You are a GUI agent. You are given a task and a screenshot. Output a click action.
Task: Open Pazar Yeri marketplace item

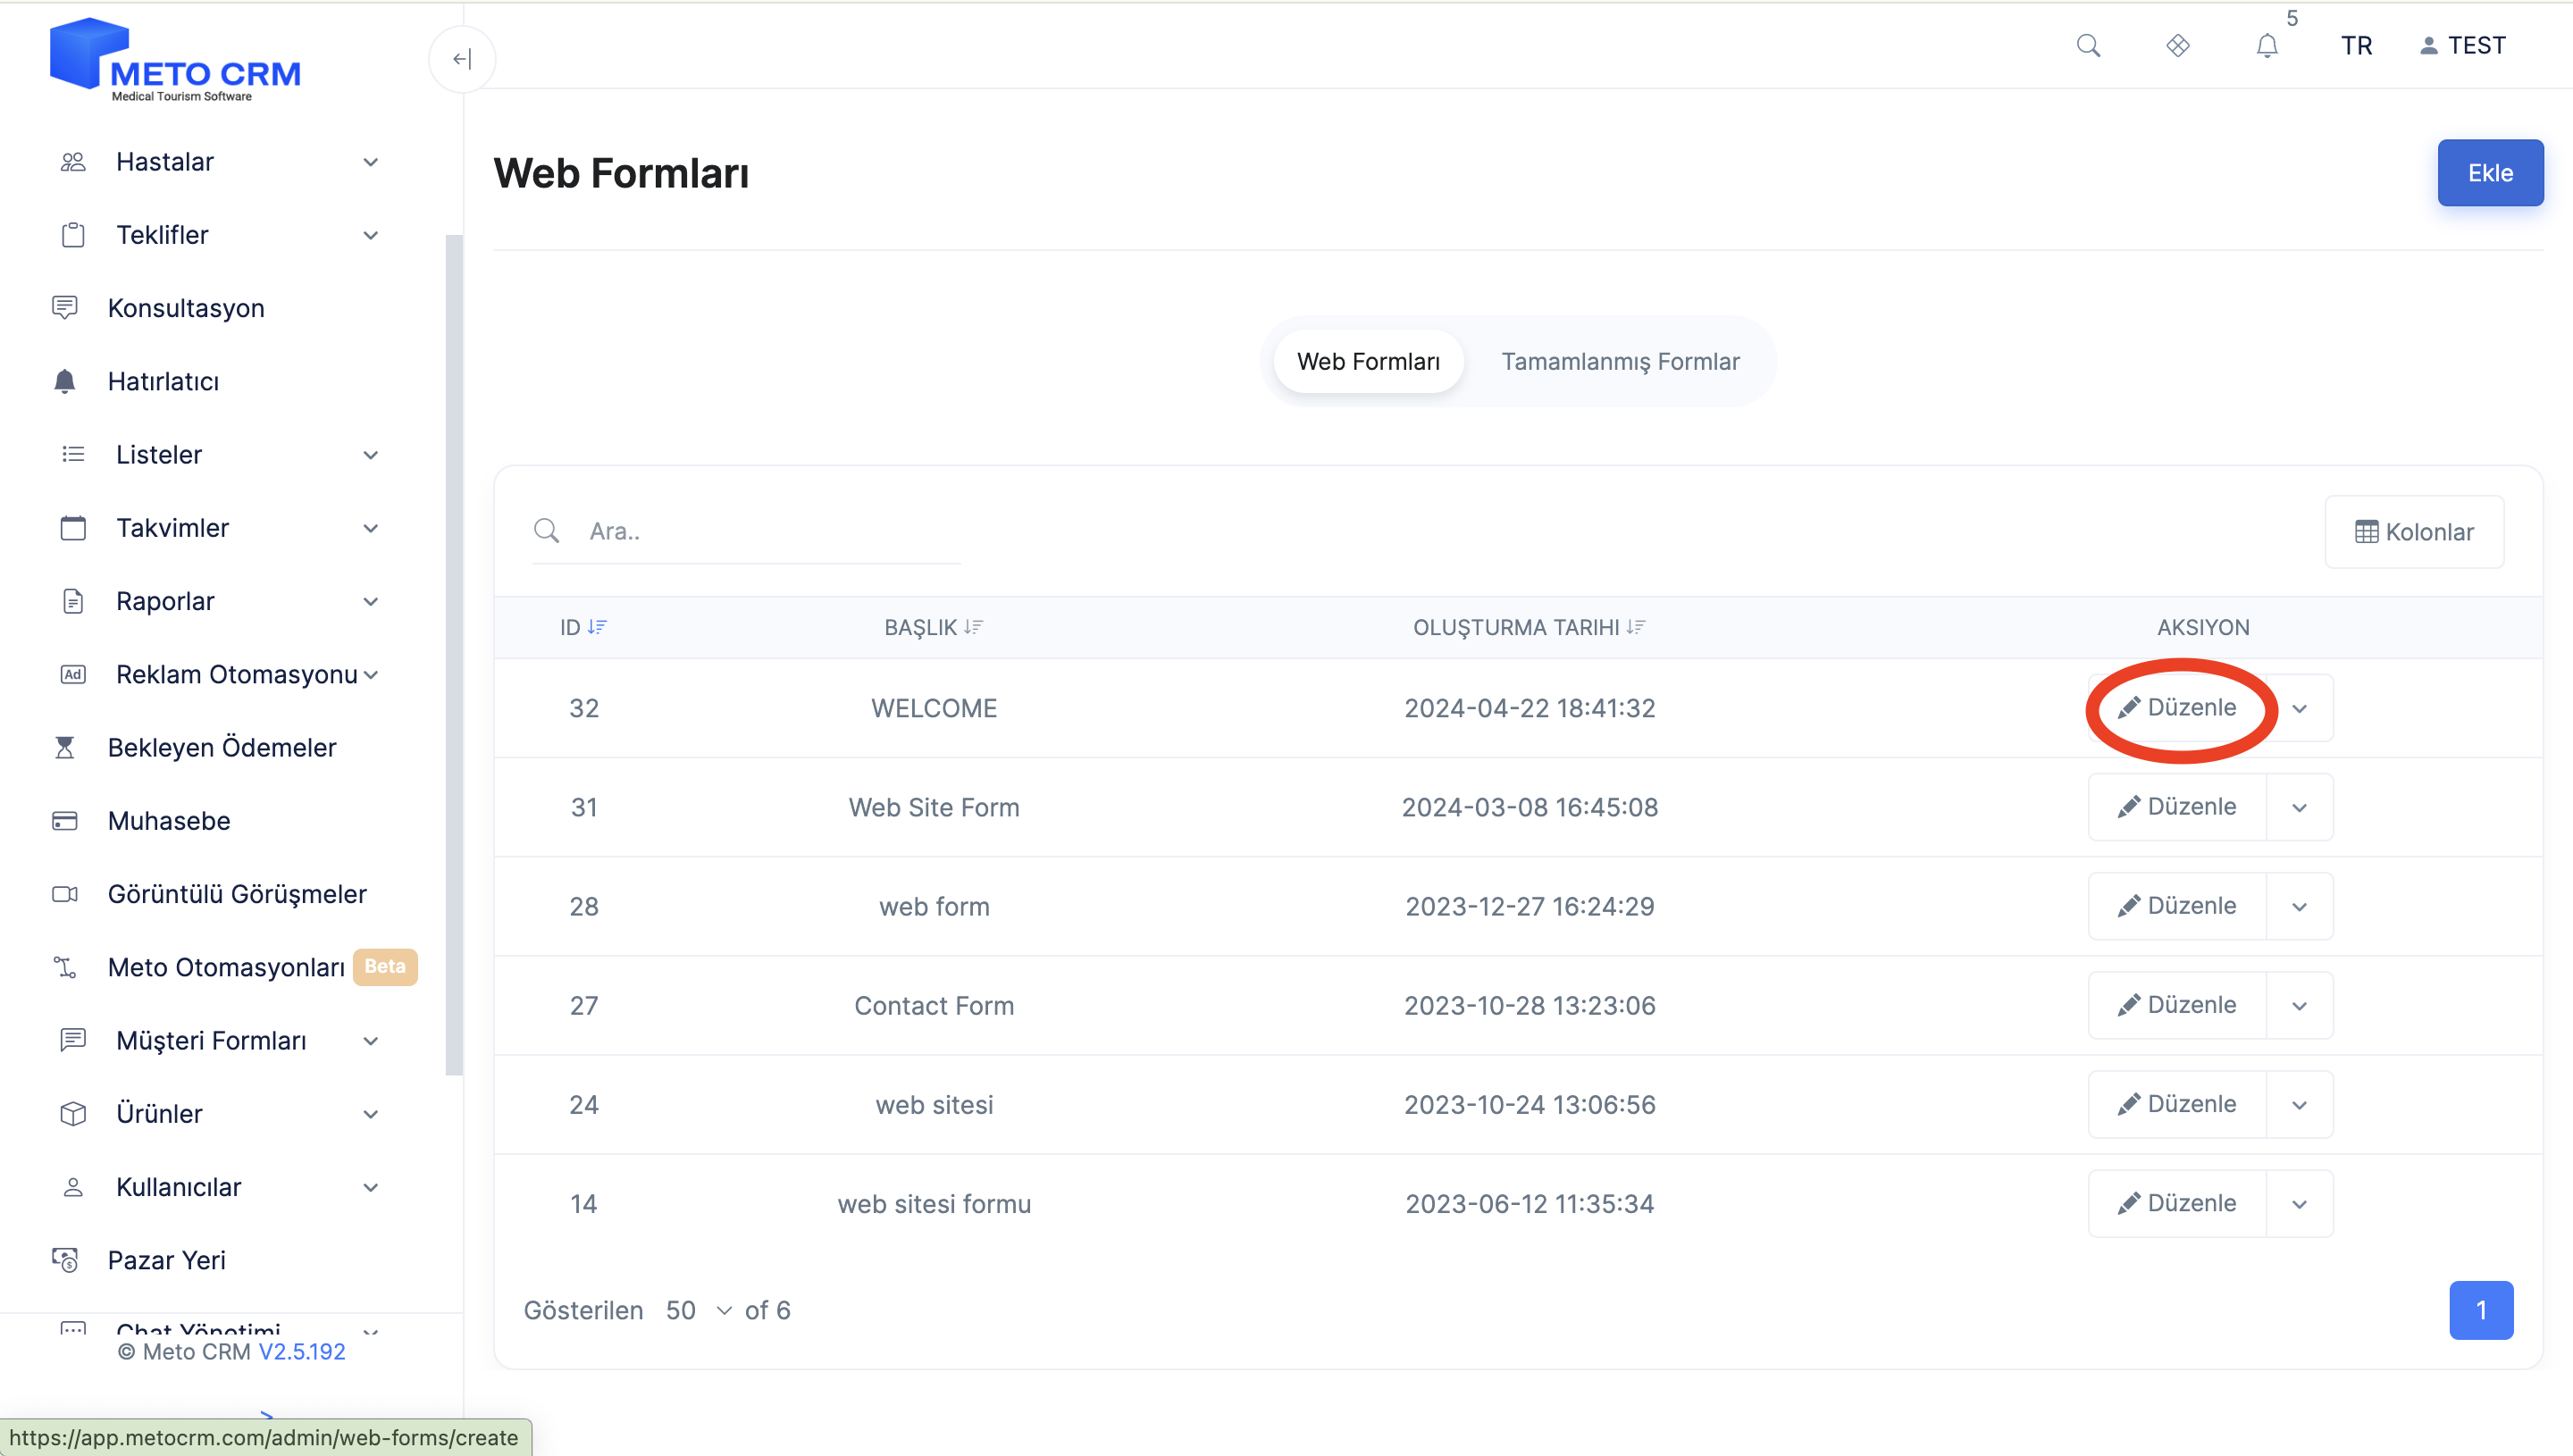[x=166, y=1260]
